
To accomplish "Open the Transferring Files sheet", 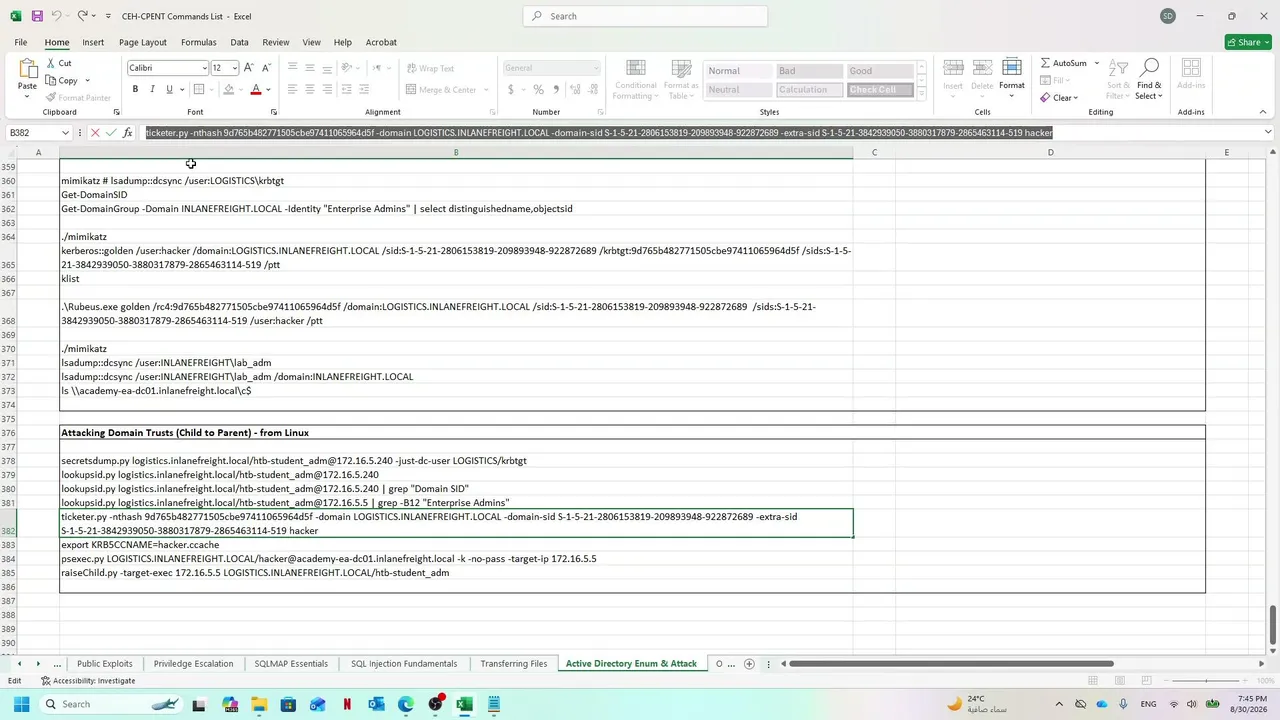I will 514,664.
